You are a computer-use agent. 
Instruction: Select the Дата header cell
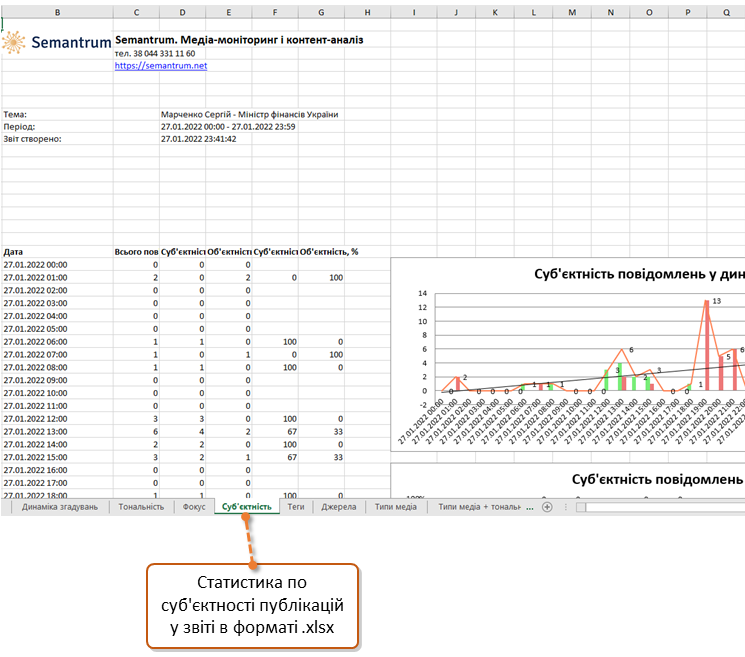pyautogui.click(x=57, y=252)
